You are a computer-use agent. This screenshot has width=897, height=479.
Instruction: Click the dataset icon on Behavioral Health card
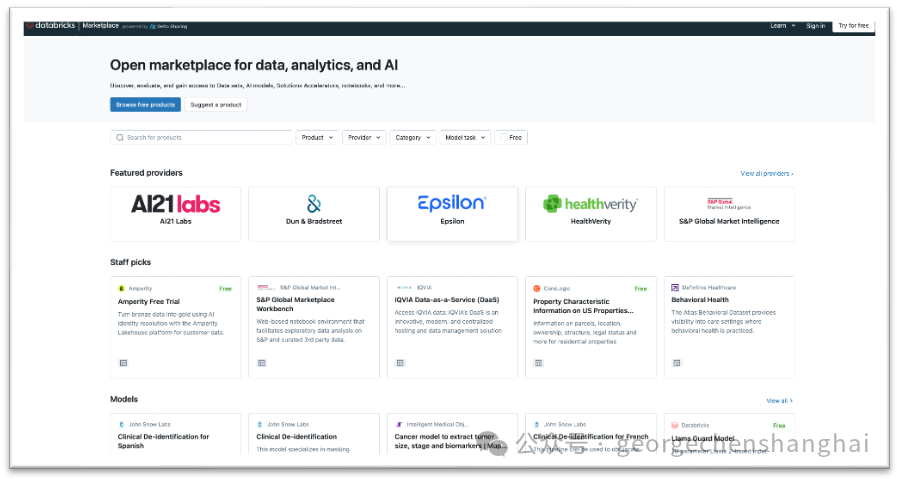tap(676, 363)
